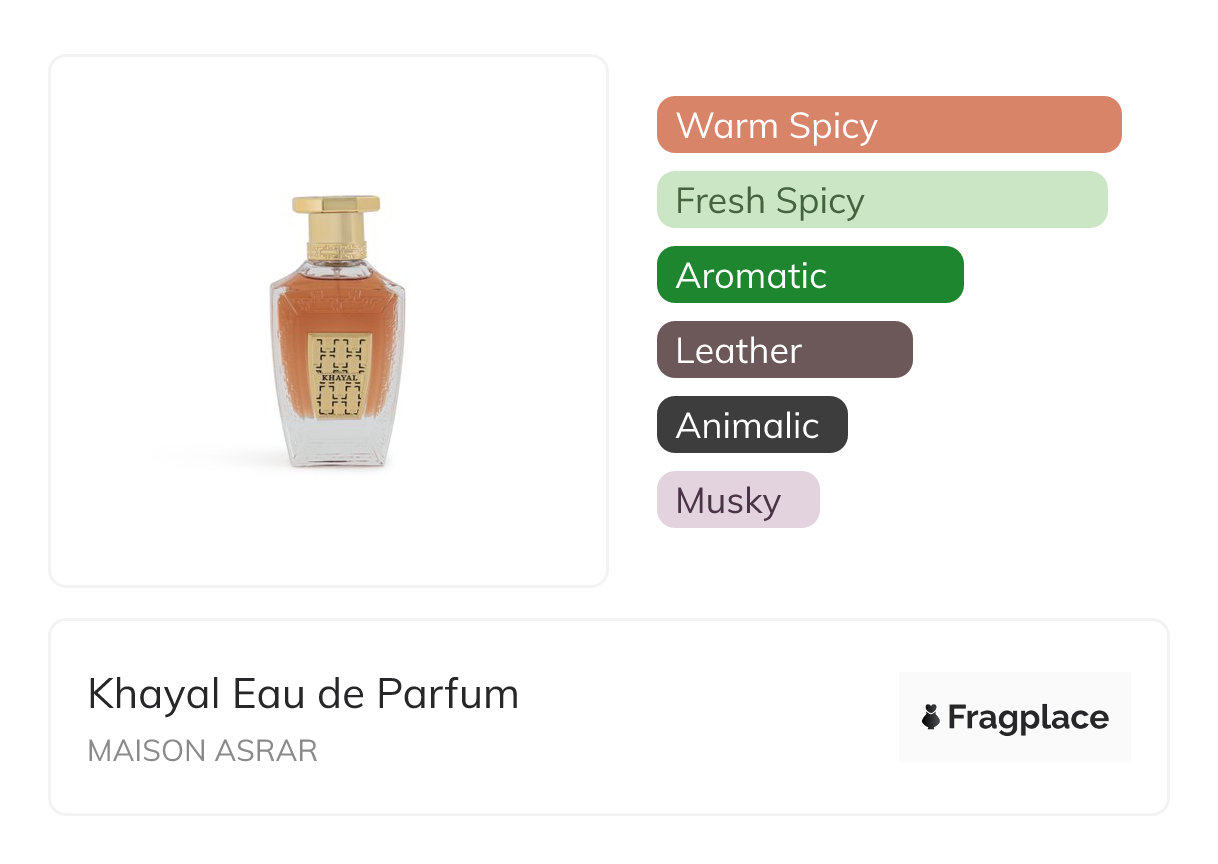The image size is (1218, 864).
Task: Click the shadow beneath the perfume bottle
Action: pyautogui.click(x=220, y=462)
